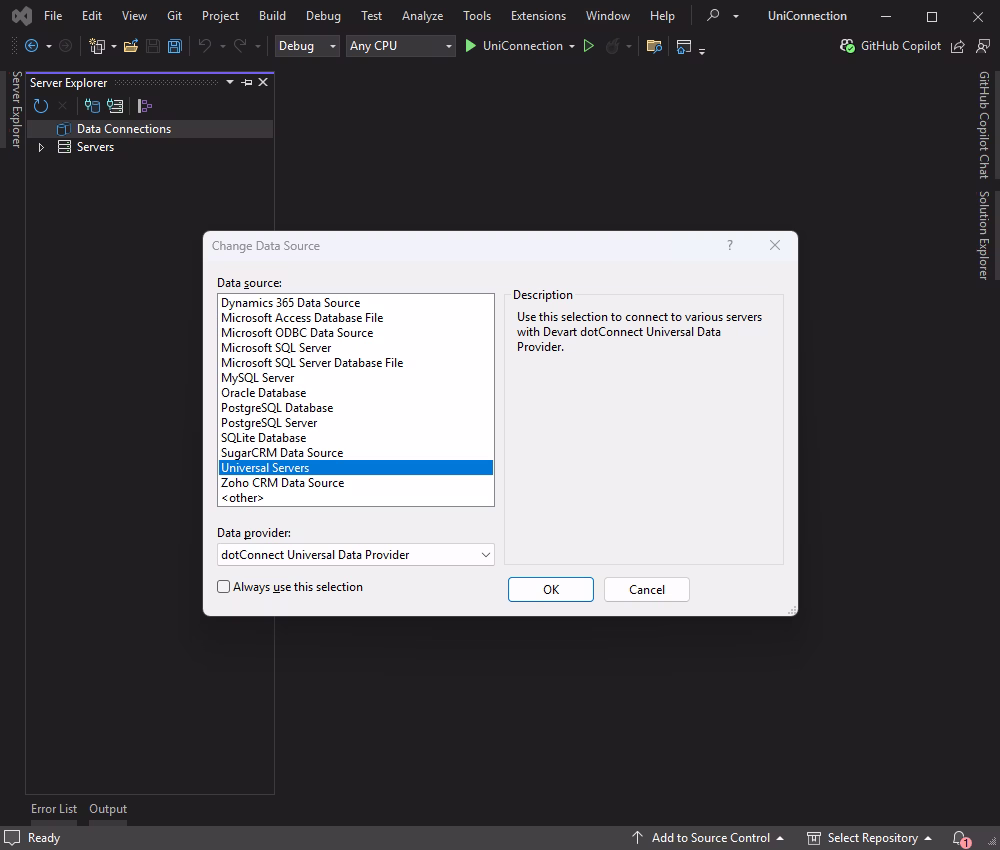This screenshot has width=1000, height=850.
Task: Open the Debug configuration dropdown
Action: [x=307, y=46]
